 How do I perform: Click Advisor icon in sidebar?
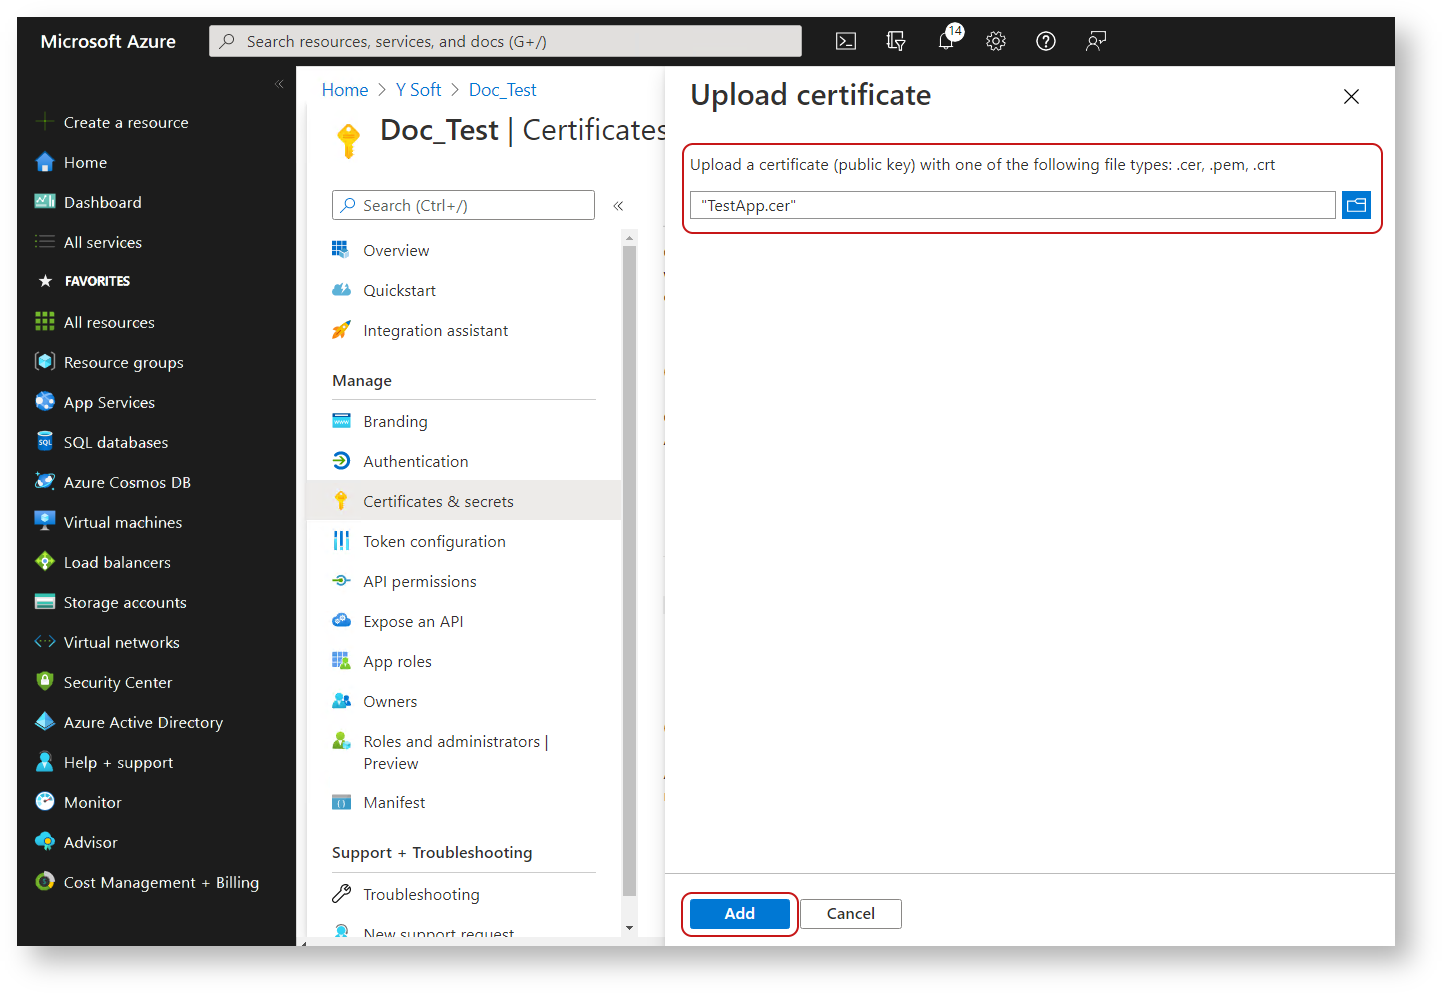point(45,842)
